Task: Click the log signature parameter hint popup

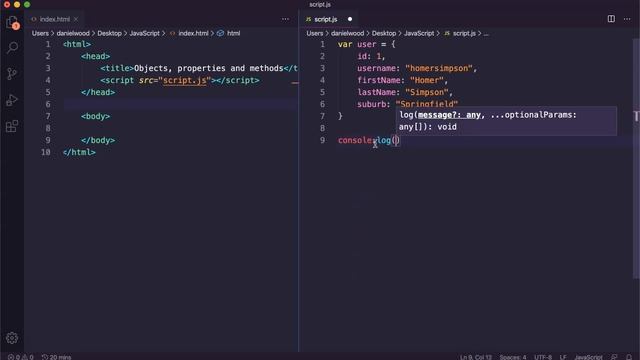Action: coord(506,121)
